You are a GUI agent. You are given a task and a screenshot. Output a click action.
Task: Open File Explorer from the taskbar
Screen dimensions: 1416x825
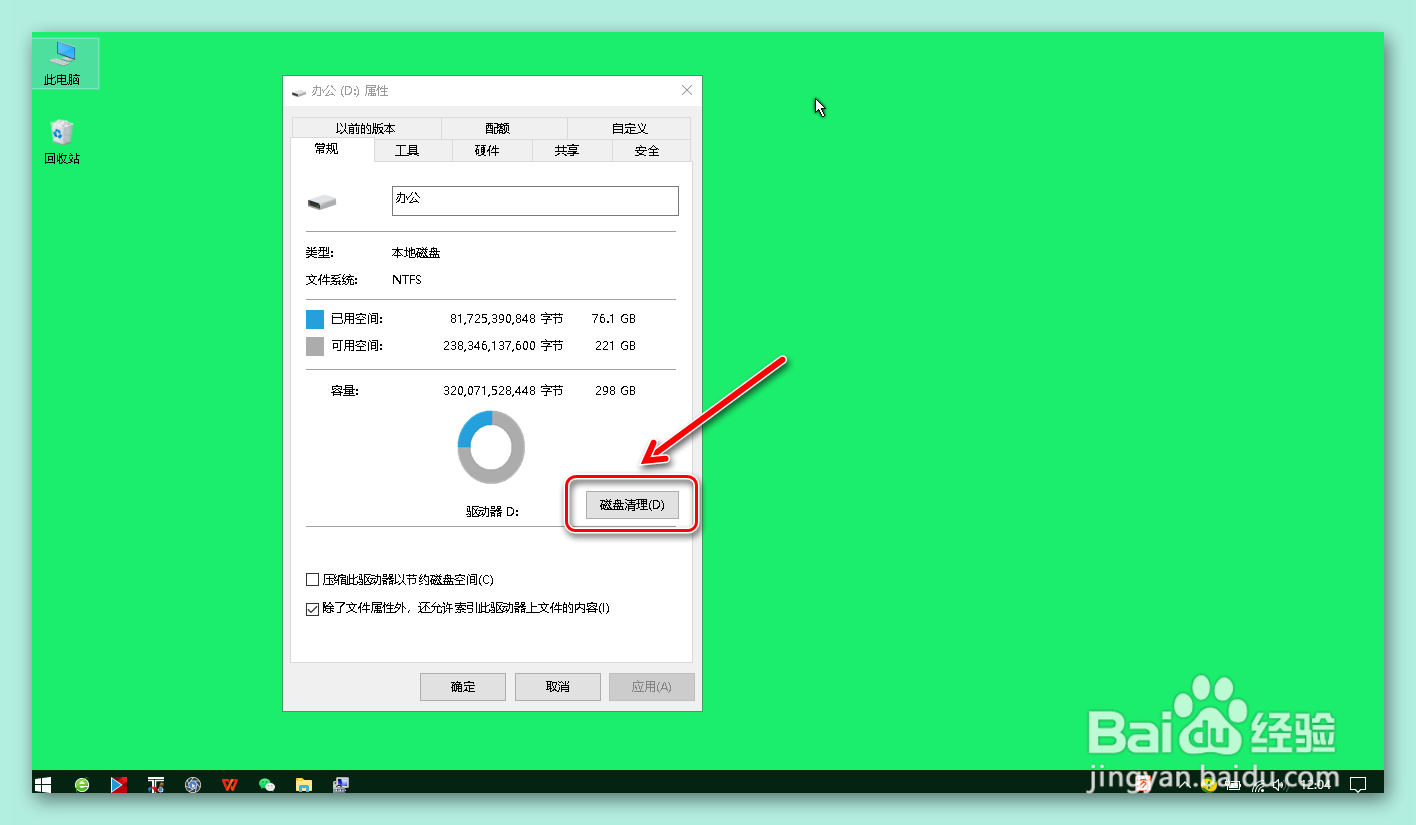click(x=303, y=785)
